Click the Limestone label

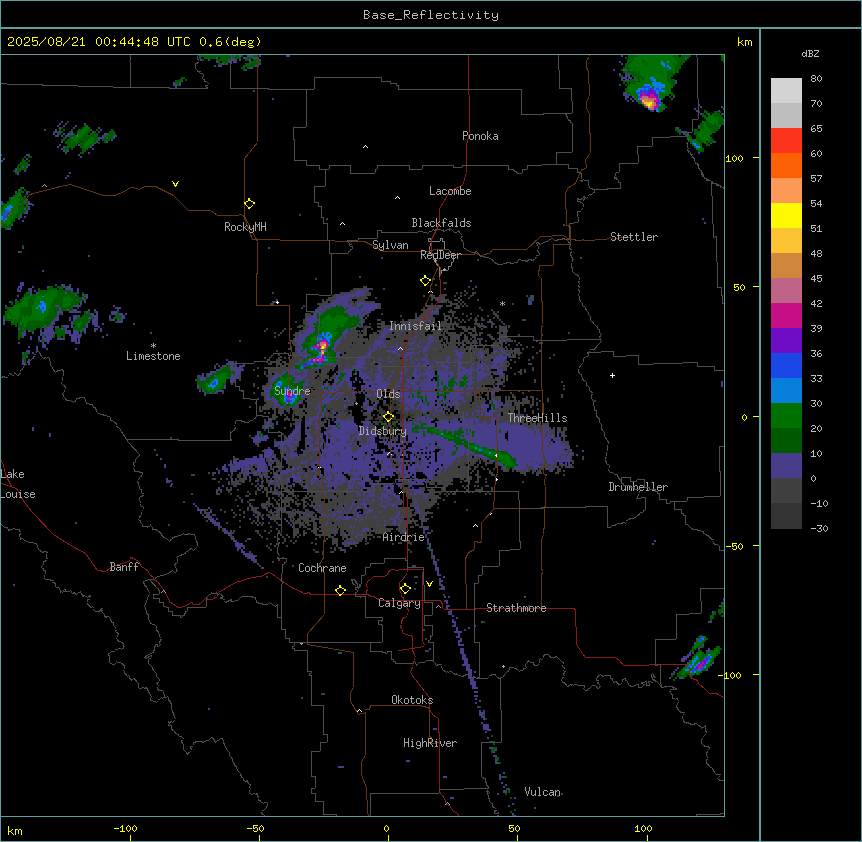pyautogui.click(x=153, y=356)
